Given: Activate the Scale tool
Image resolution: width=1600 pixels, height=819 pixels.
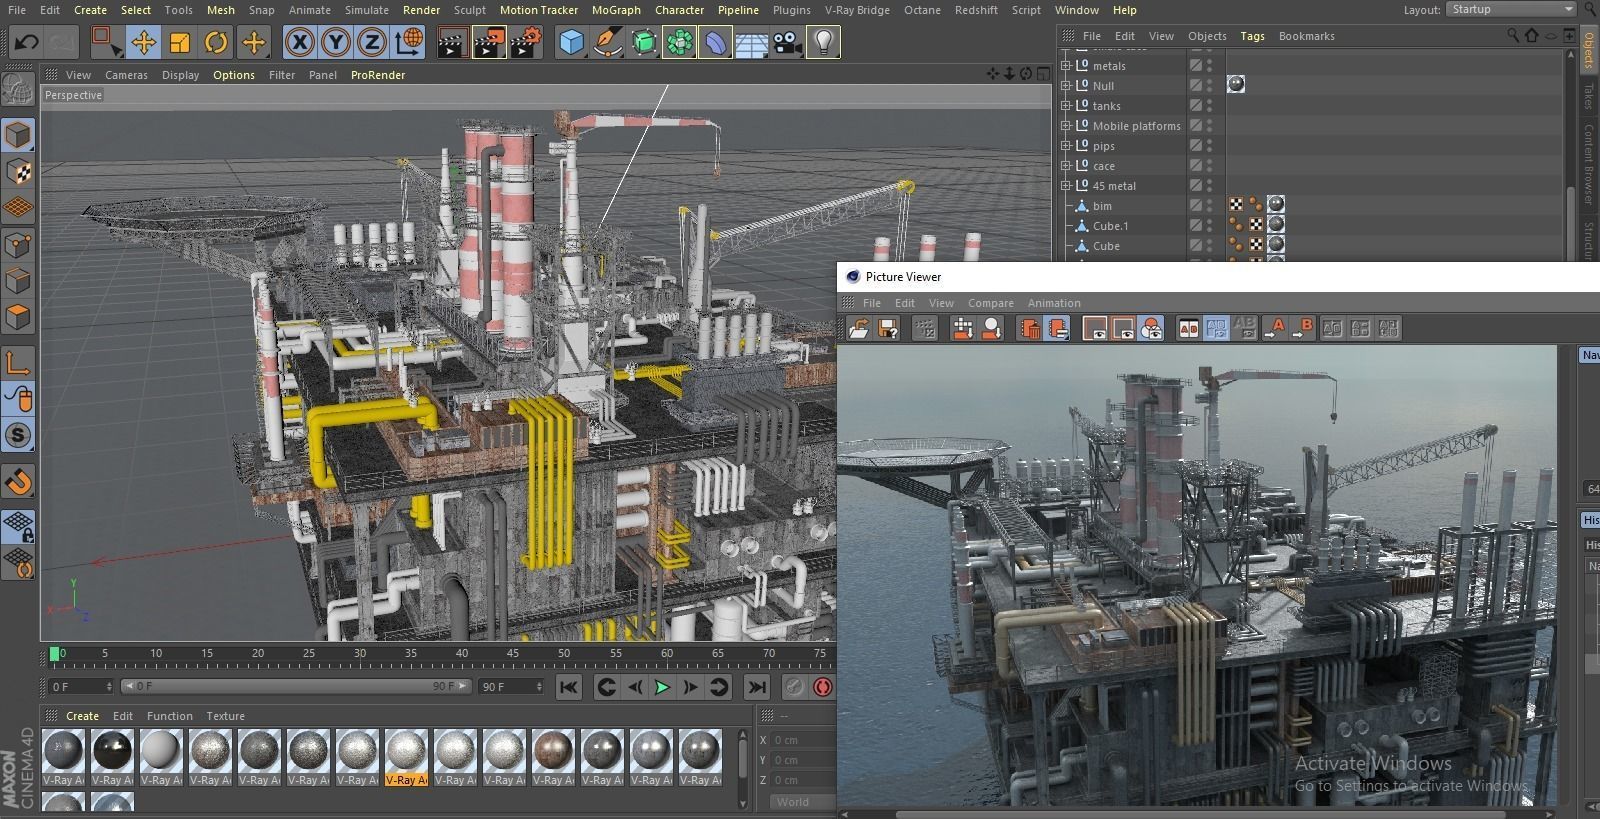Looking at the screenshot, I should point(180,42).
